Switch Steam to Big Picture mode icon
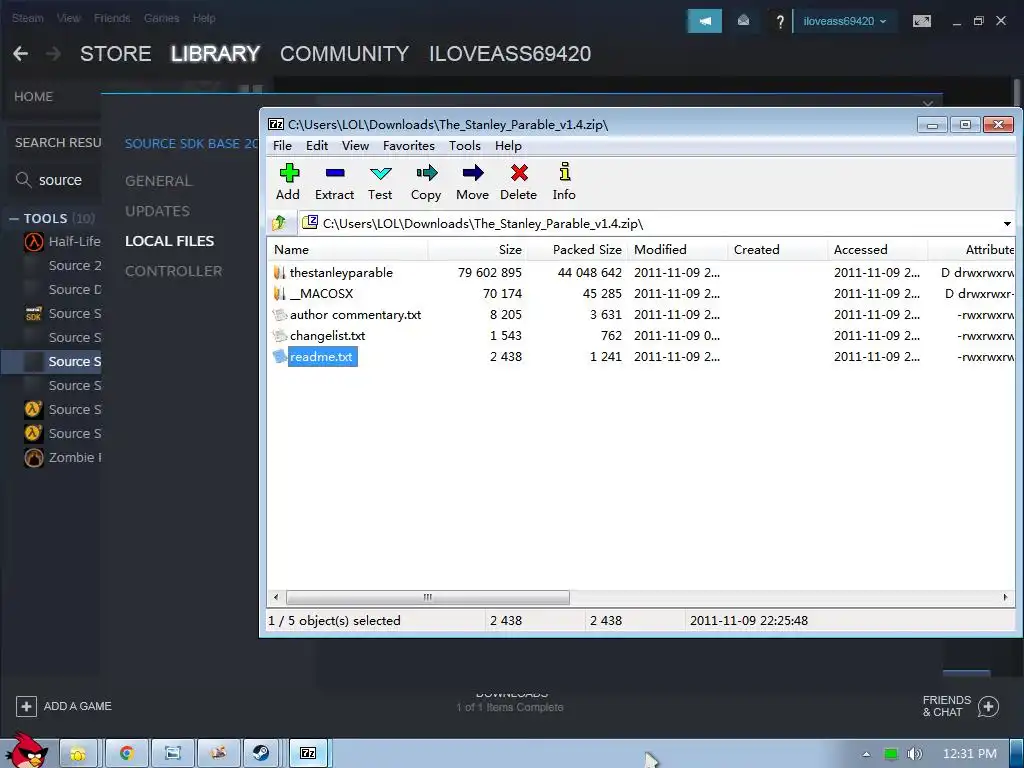This screenshot has width=1024, height=768. tap(921, 21)
